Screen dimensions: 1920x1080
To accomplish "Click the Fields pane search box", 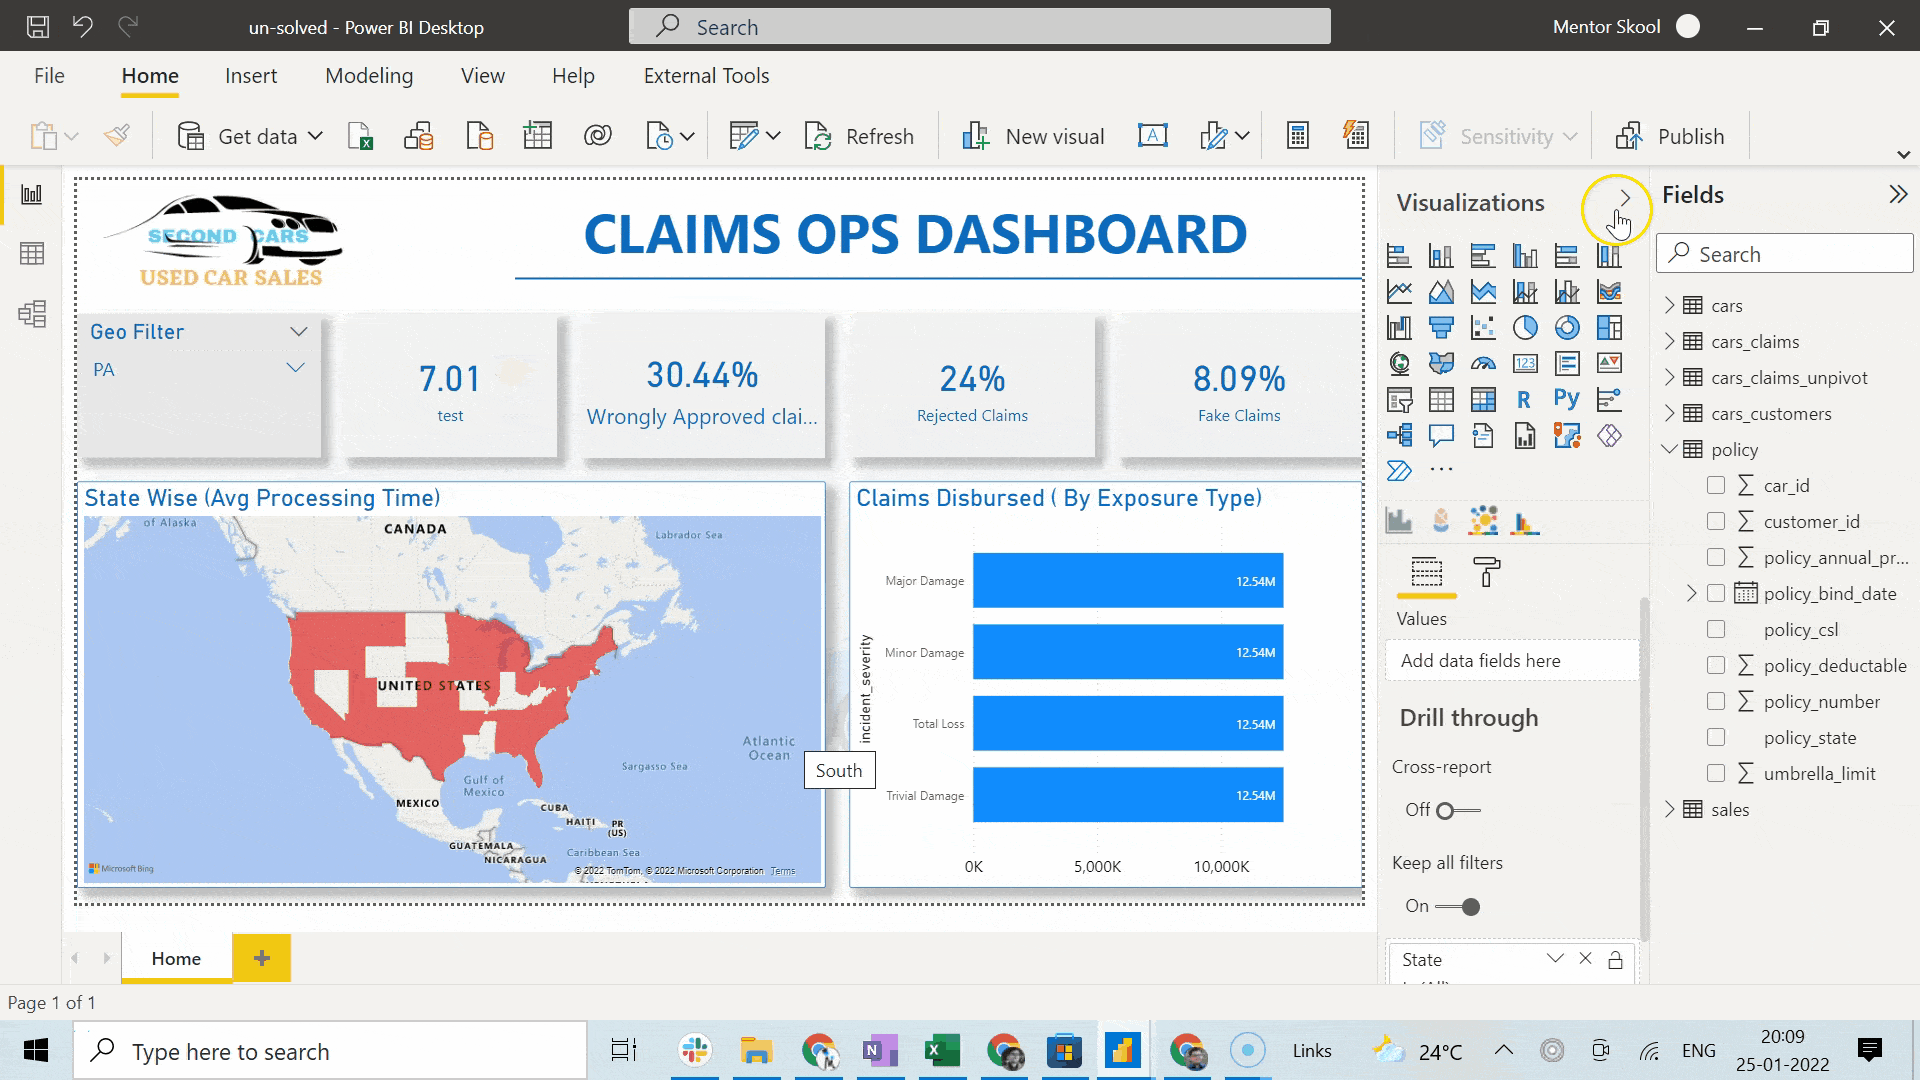I will point(1784,254).
